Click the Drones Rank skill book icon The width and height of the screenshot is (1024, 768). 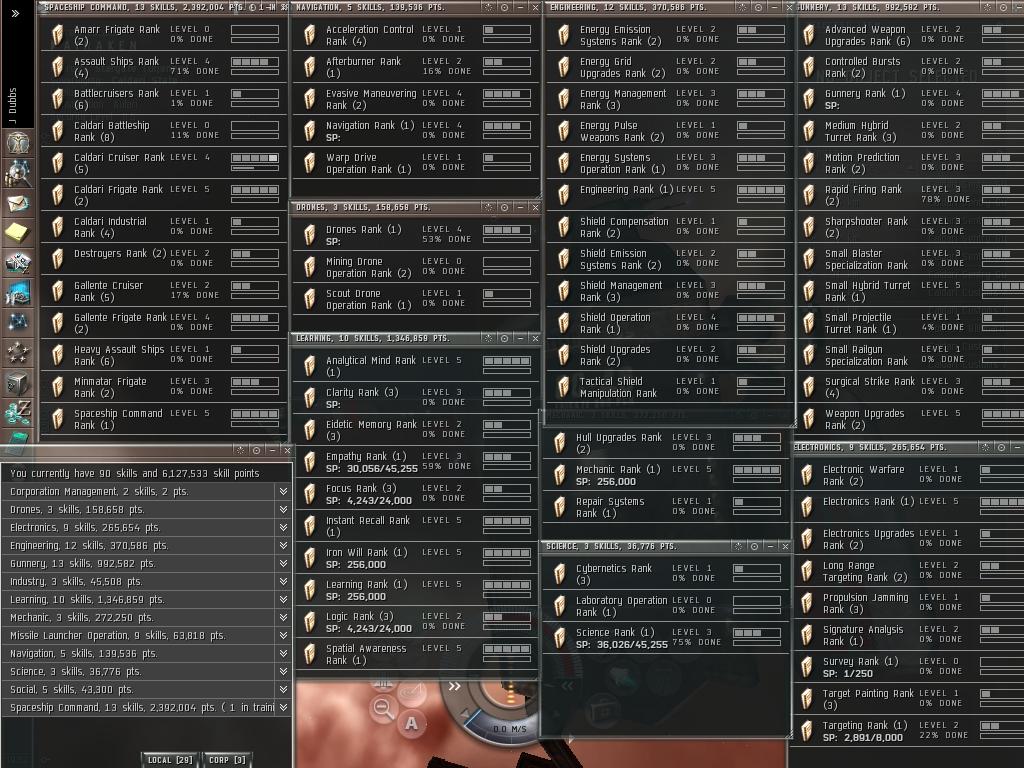click(x=310, y=235)
